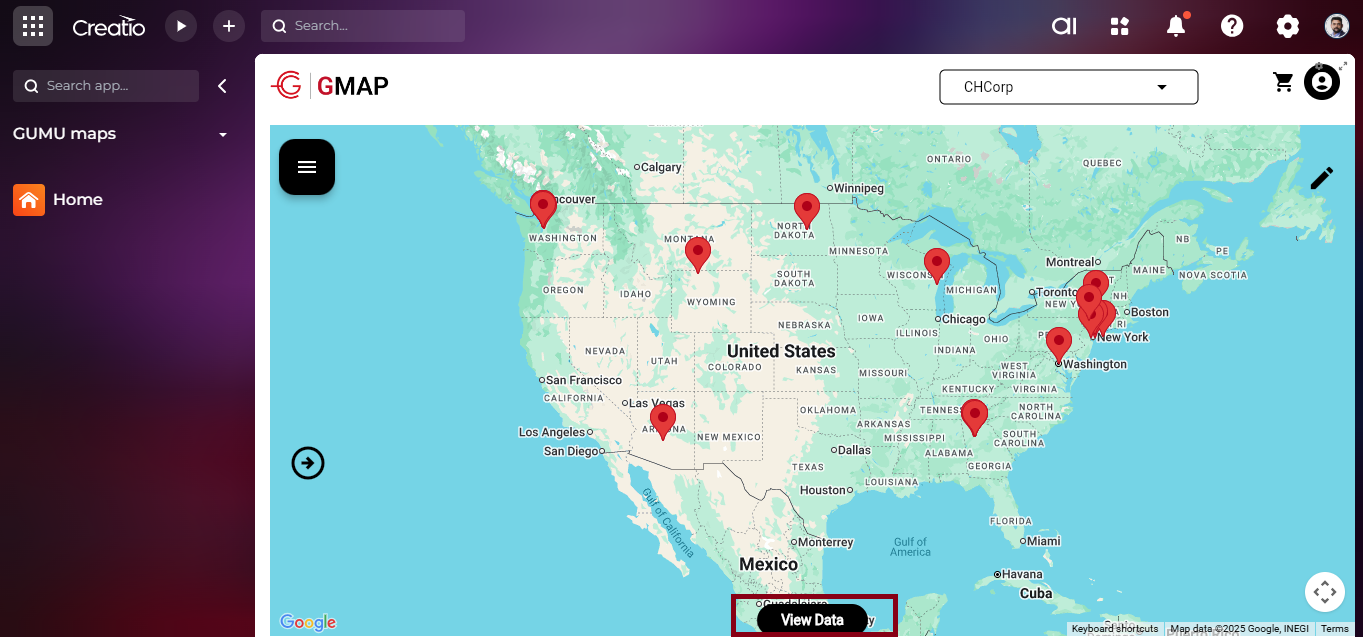Click the Houston city label

pos(823,490)
